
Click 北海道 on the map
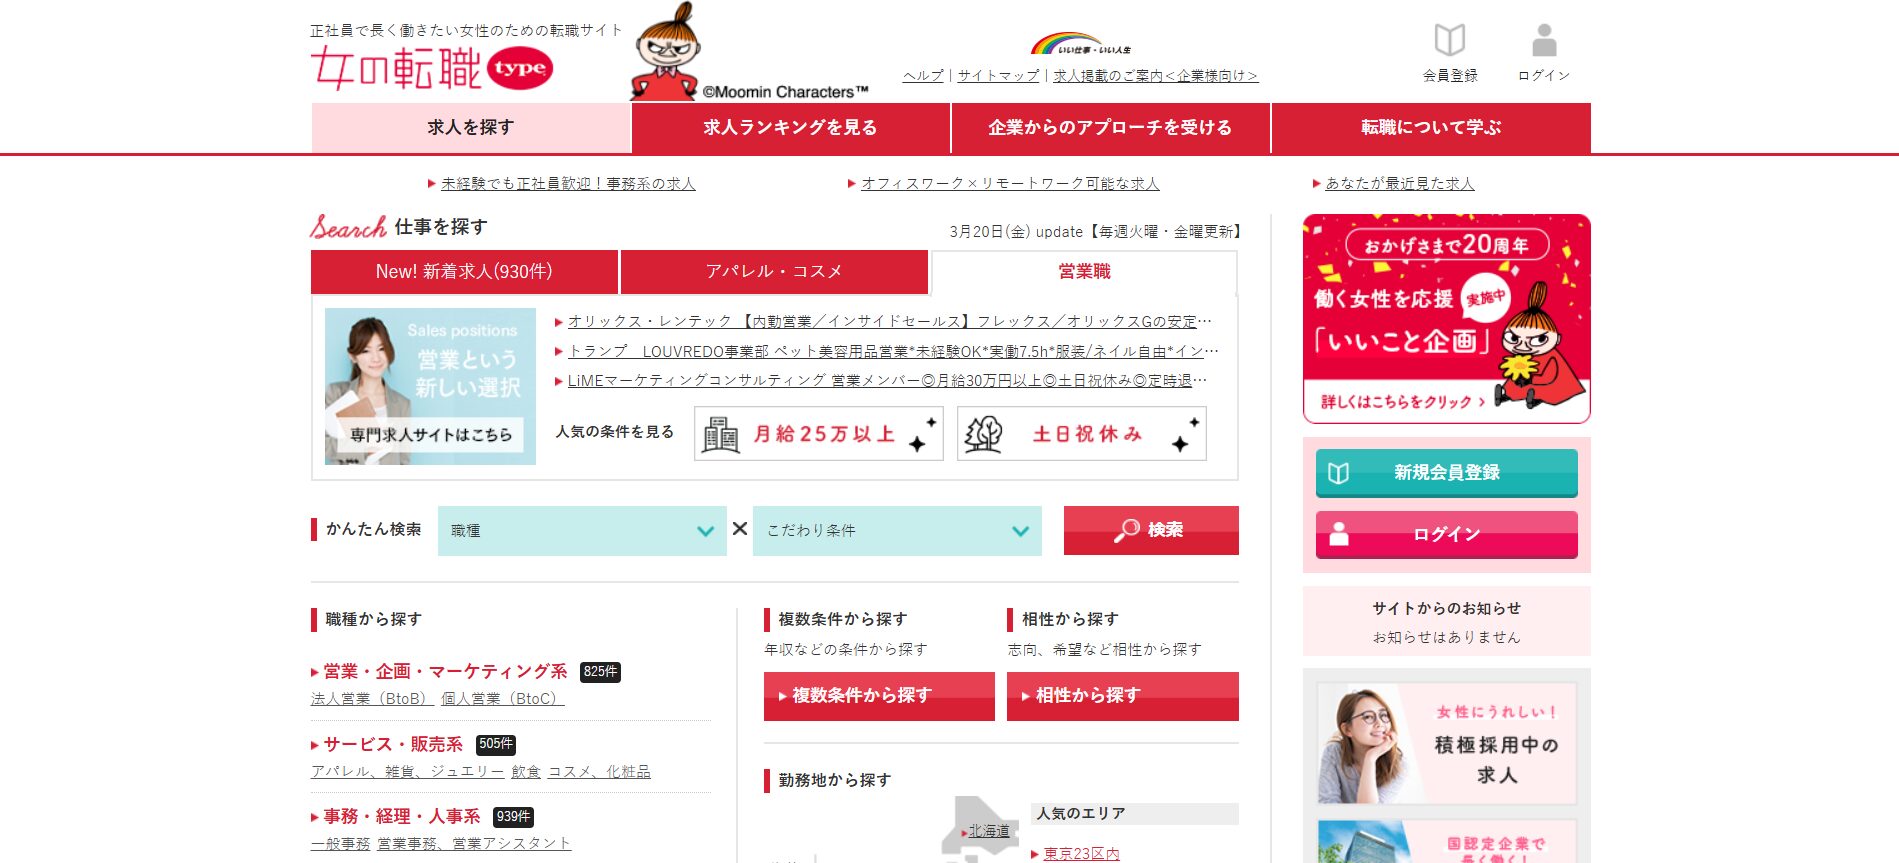point(989,831)
